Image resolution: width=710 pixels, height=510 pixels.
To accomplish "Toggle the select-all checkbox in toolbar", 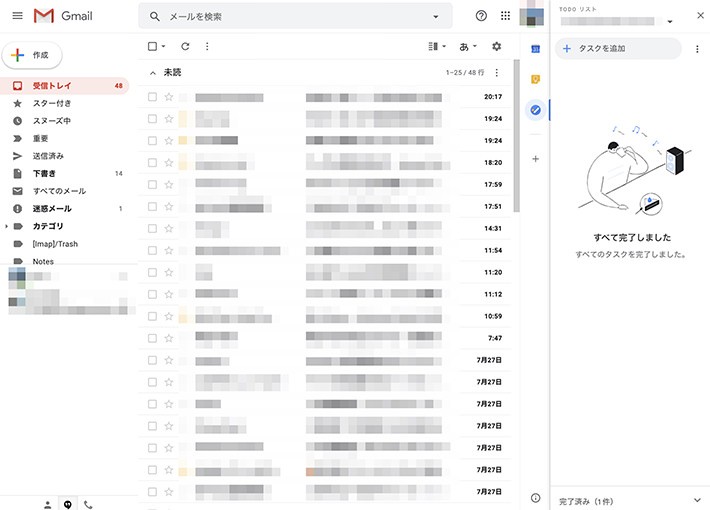I will tap(153, 46).
